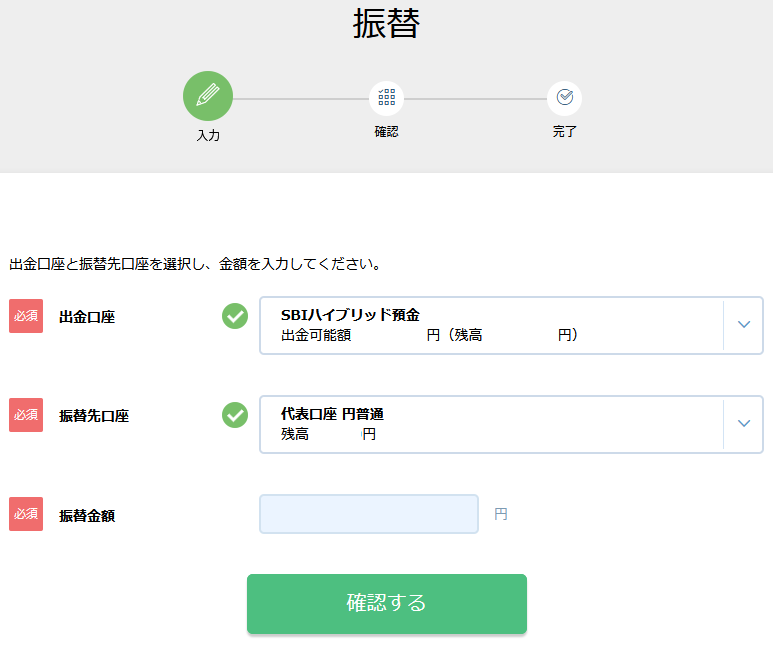This screenshot has height=646, width=773.
Task: Open the 代表口座 円普通 account selector
Action: click(511, 425)
